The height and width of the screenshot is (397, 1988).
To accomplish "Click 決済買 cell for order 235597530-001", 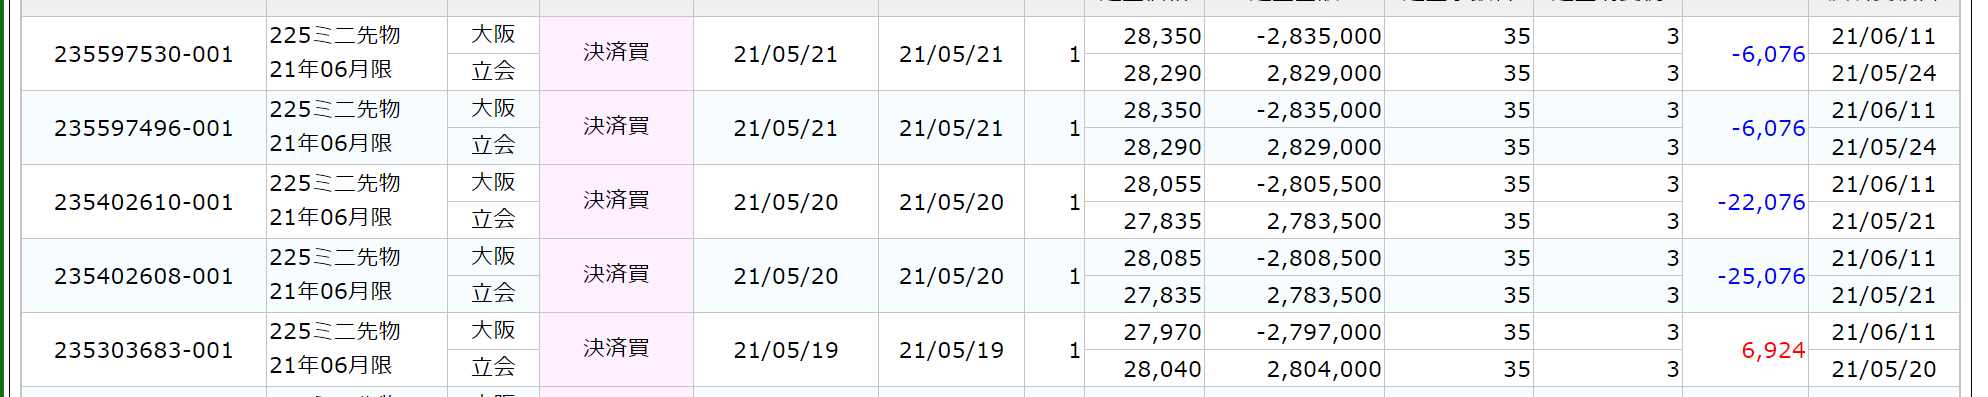I will pyautogui.click(x=616, y=53).
